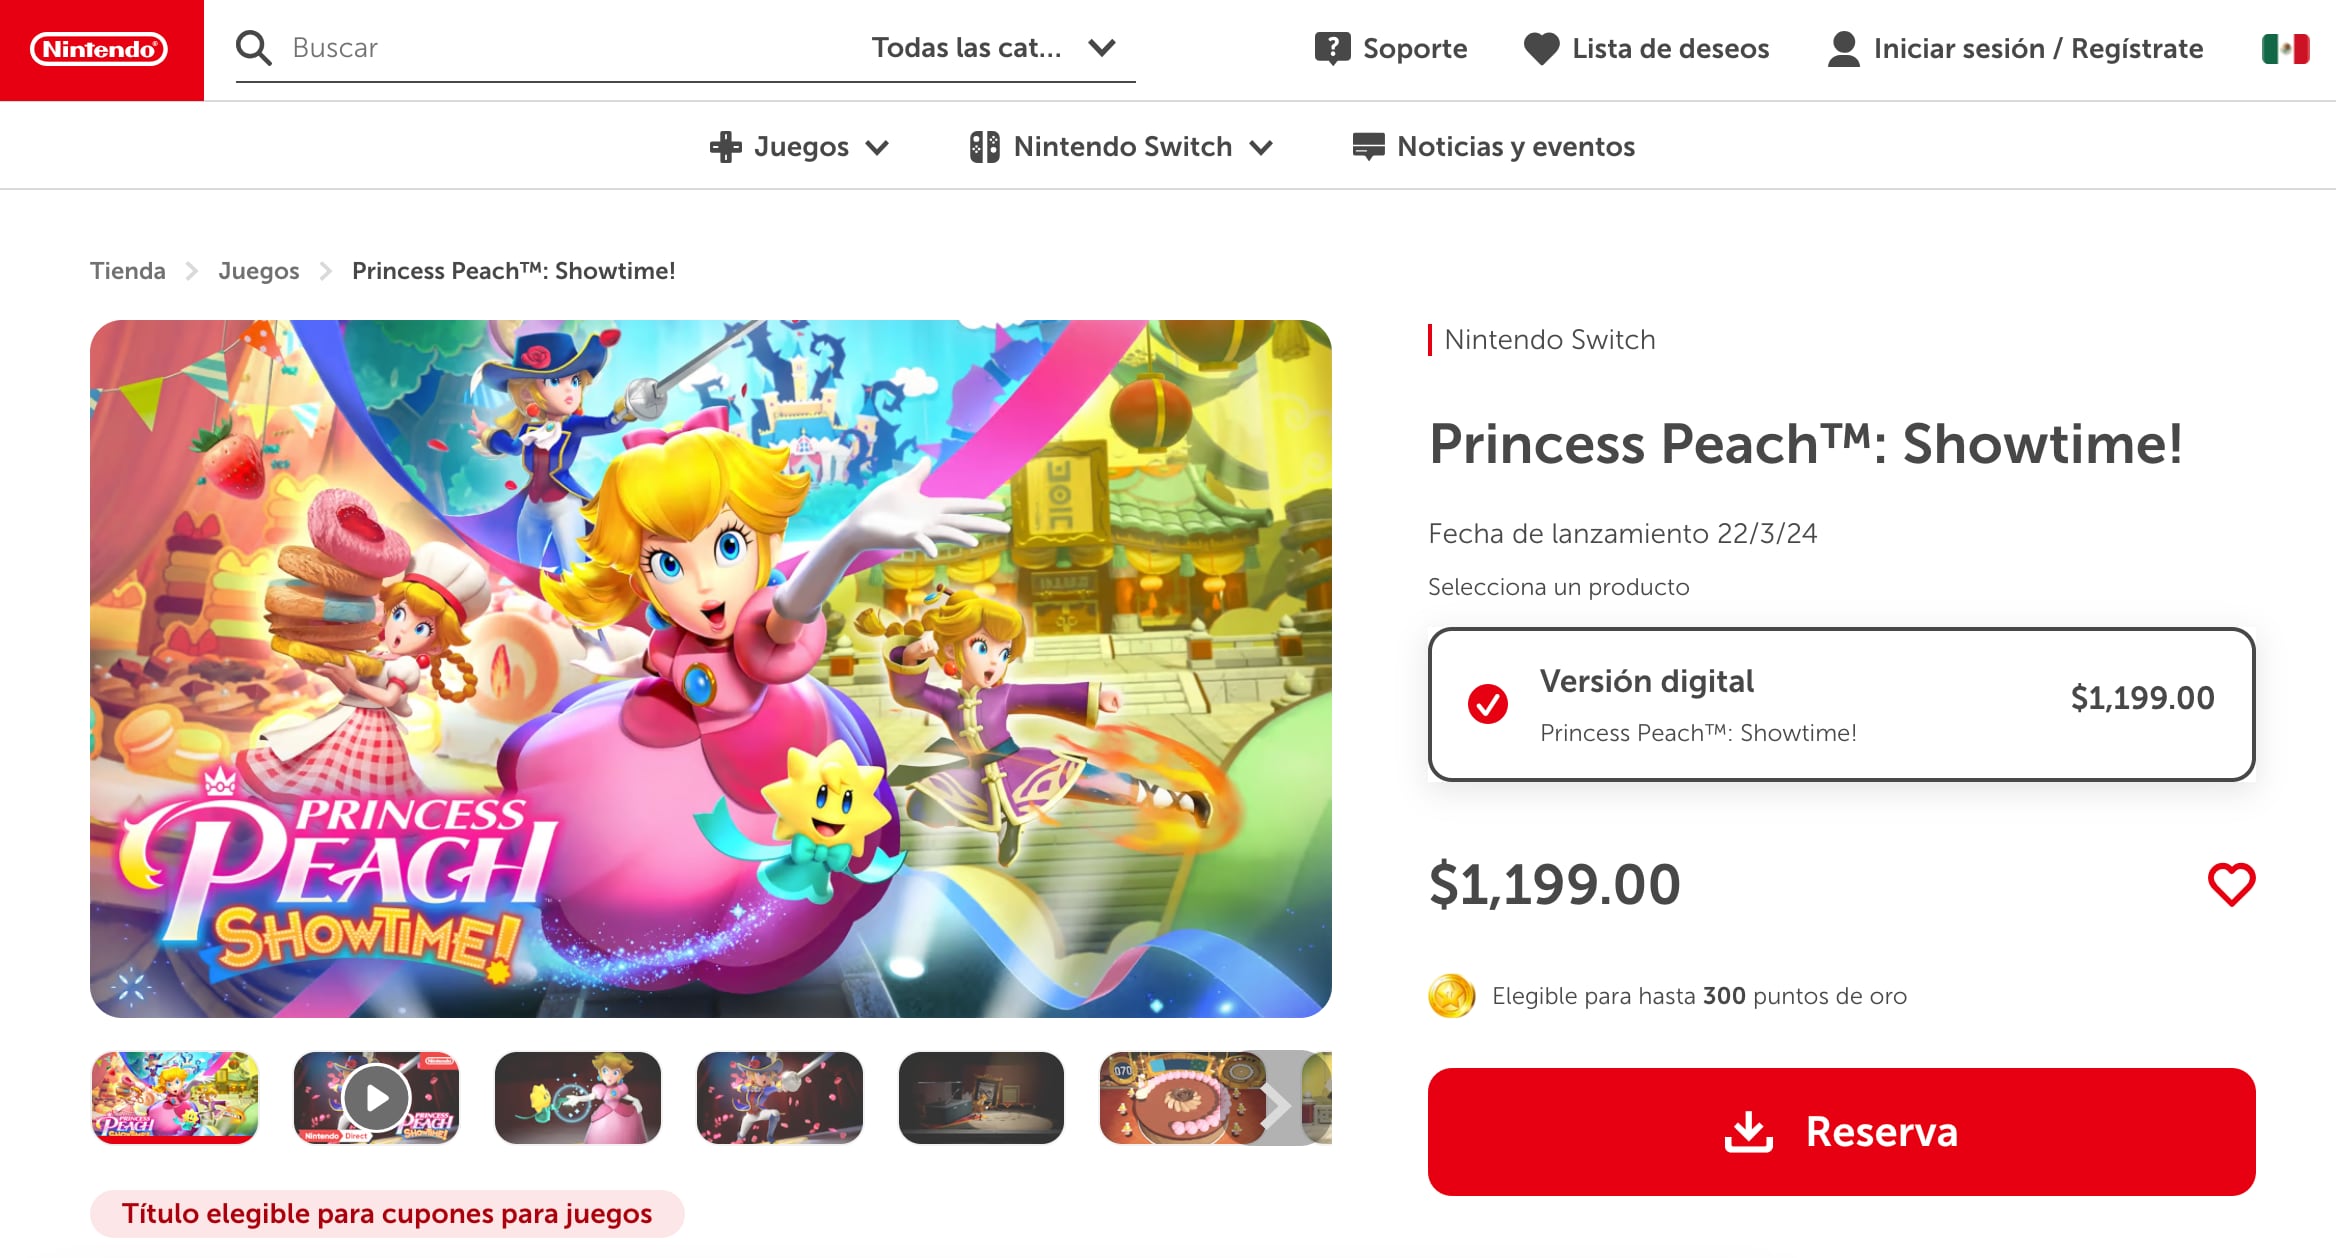Add game to wishlist with heart outline

pyautogui.click(x=2231, y=884)
